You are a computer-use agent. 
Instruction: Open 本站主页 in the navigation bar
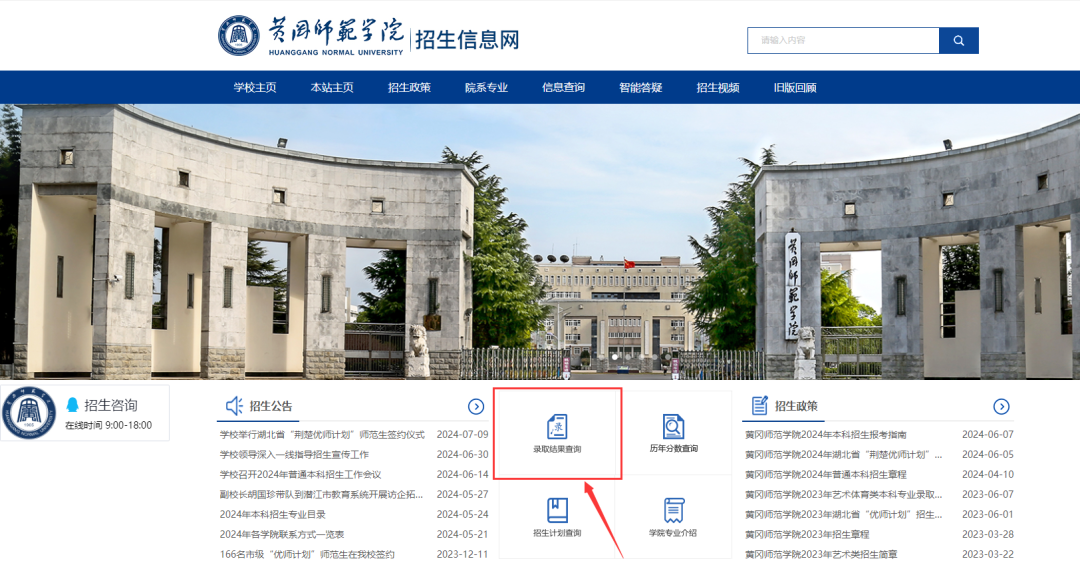[x=332, y=87]
